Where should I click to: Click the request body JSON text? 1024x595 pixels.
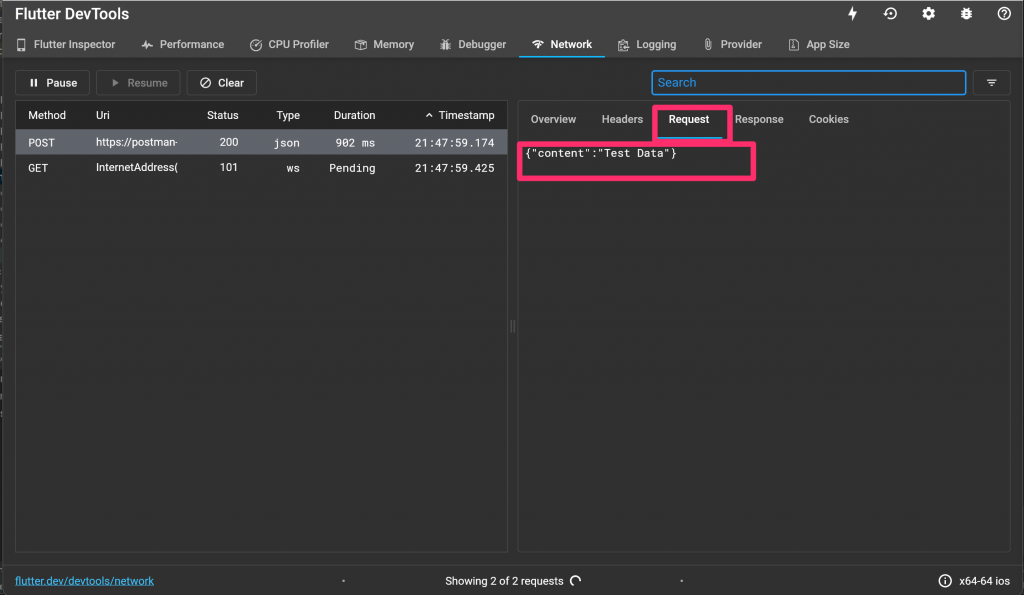(601, 153)
